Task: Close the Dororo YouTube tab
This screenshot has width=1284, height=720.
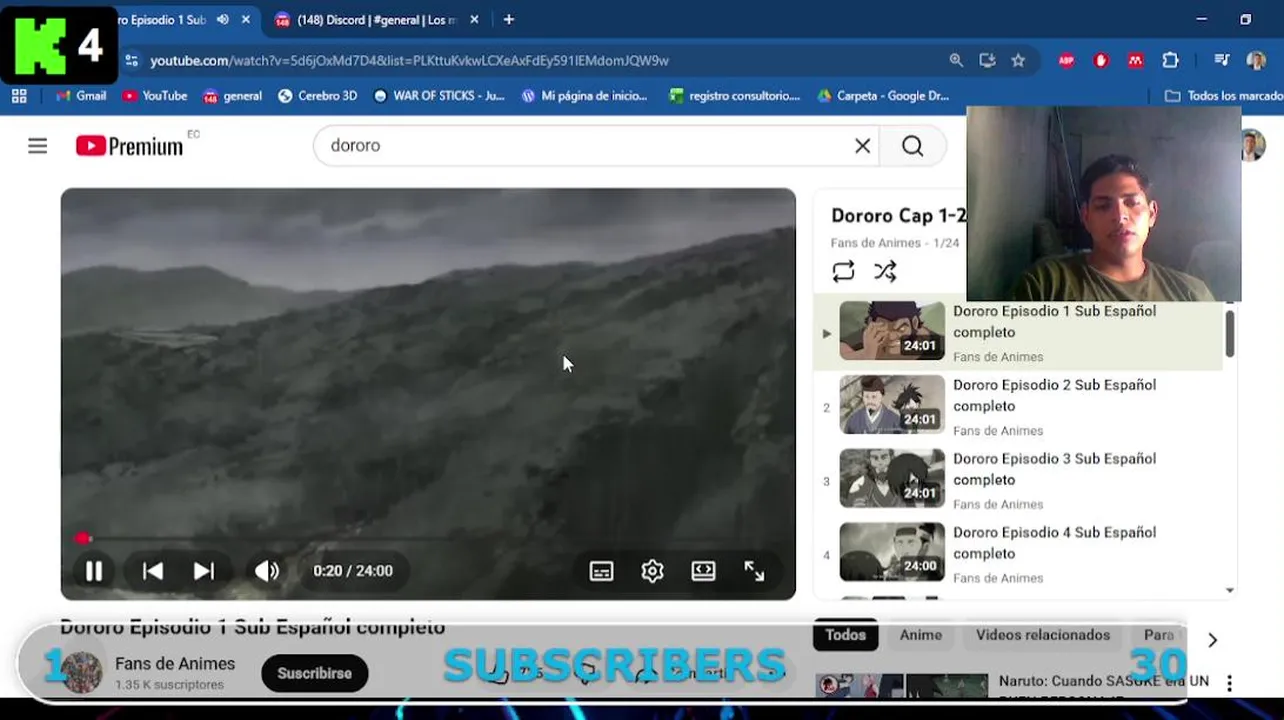Action: pyautogui.click(x=246, y=20)
